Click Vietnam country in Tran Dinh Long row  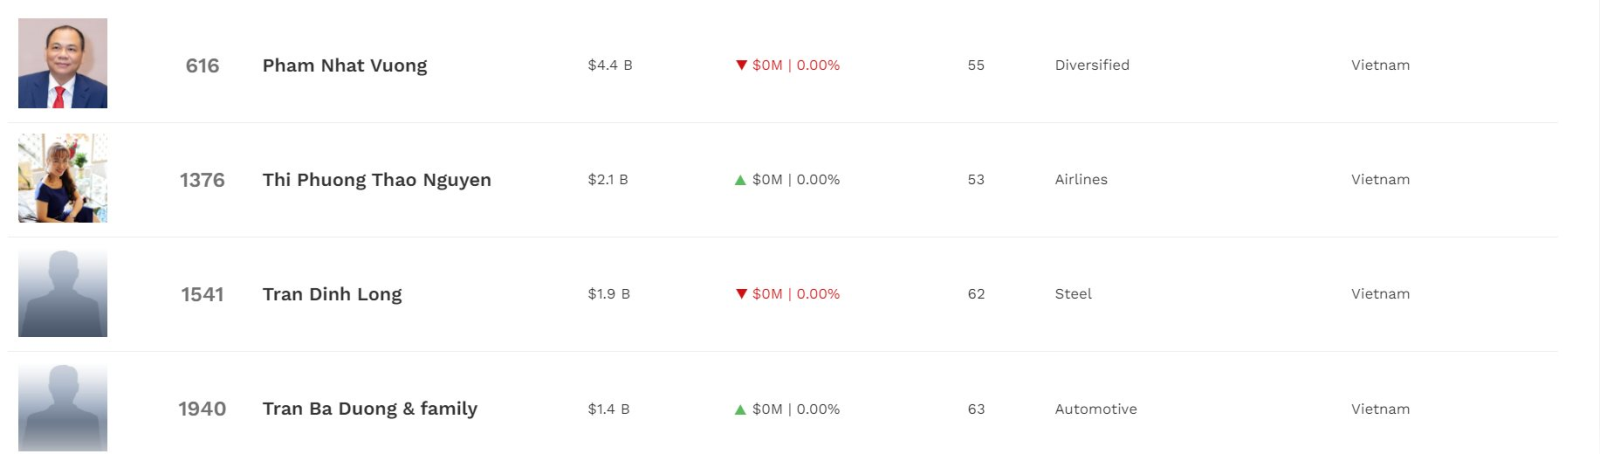[1380, 294]
